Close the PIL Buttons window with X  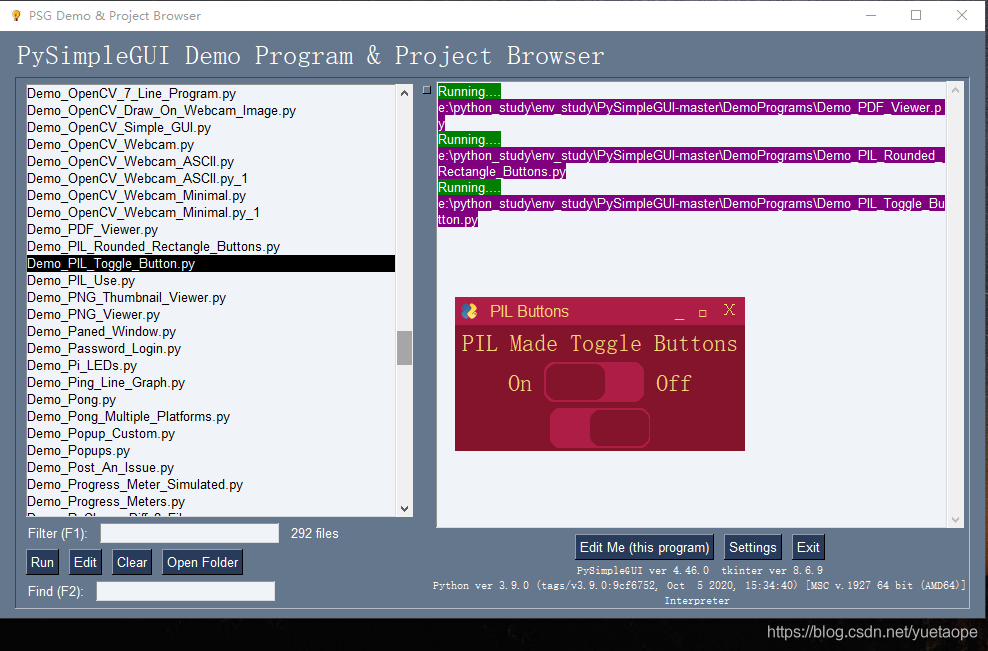729,309
